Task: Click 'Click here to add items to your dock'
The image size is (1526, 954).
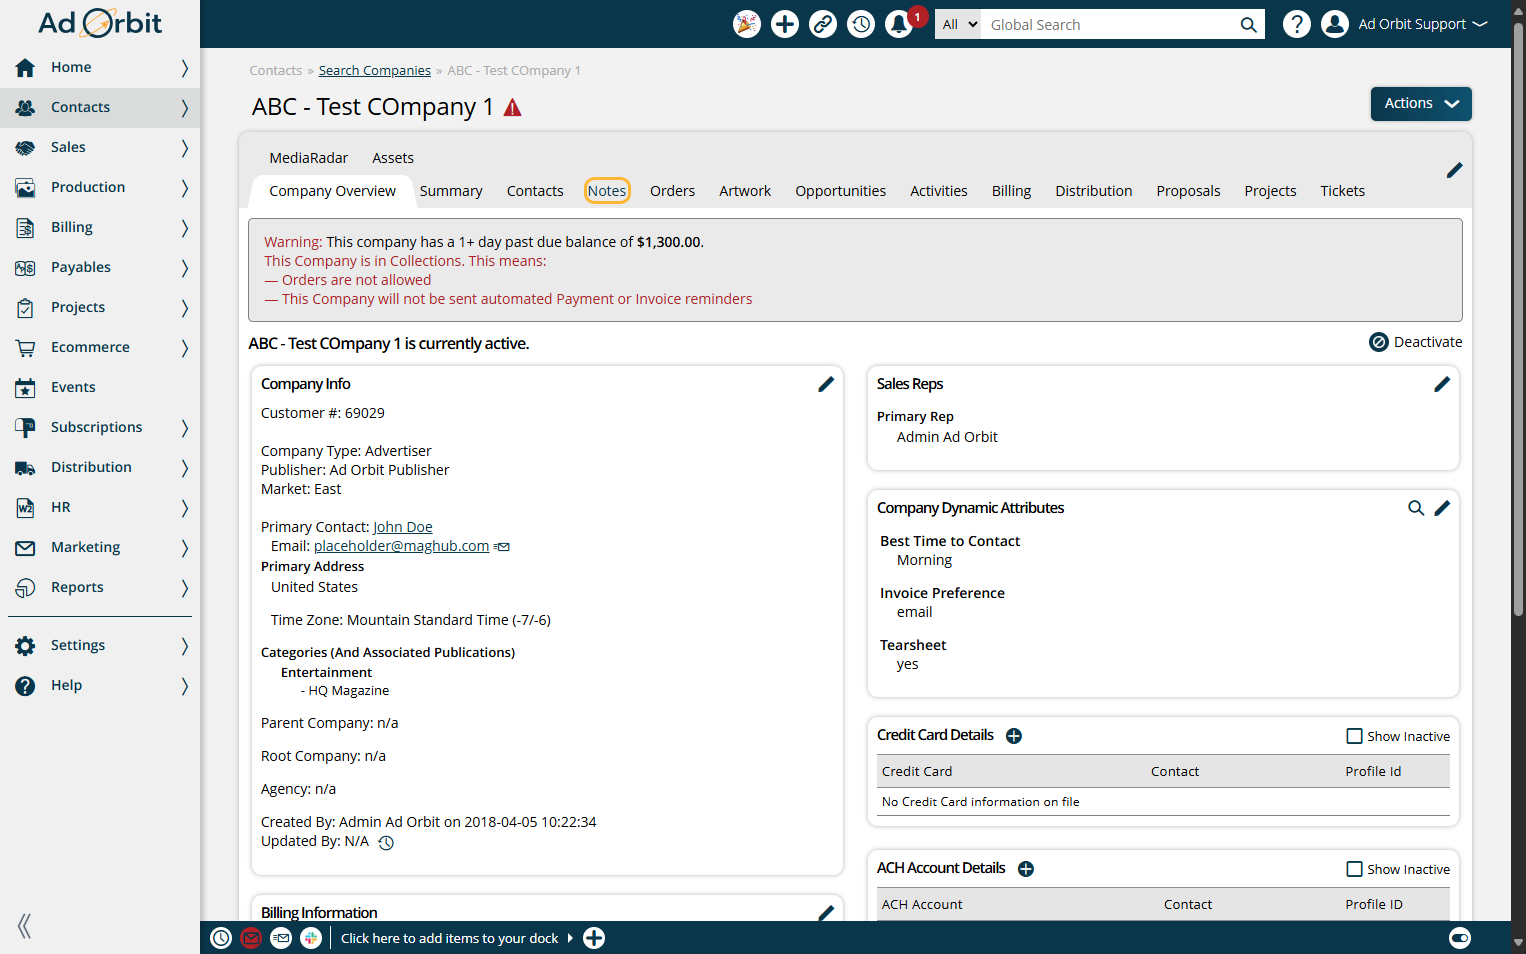Action: click(450, 938)
